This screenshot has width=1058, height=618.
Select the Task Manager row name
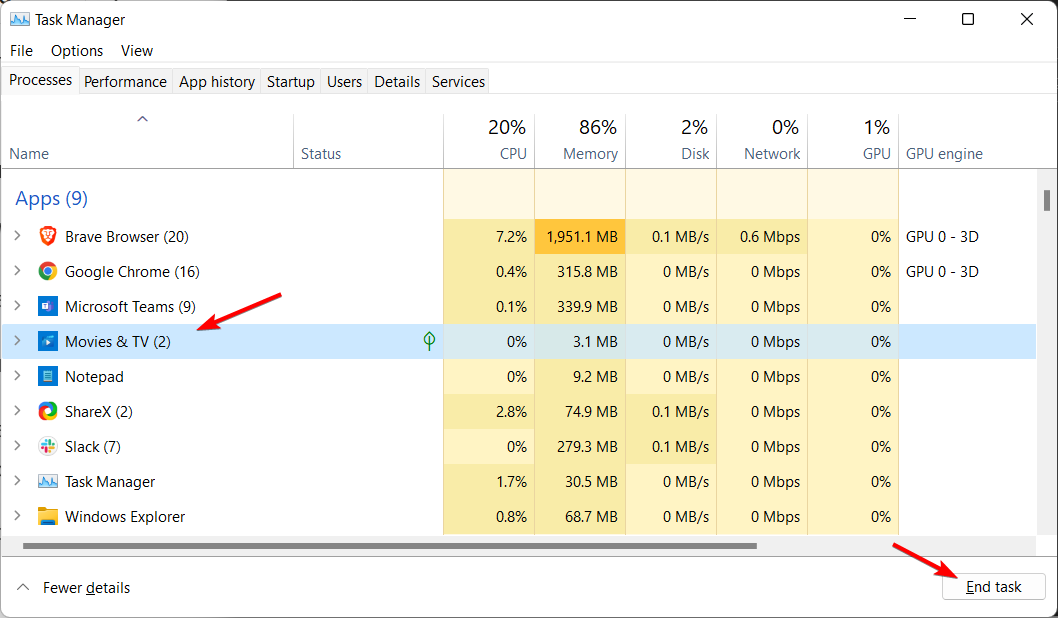(110, 482)
